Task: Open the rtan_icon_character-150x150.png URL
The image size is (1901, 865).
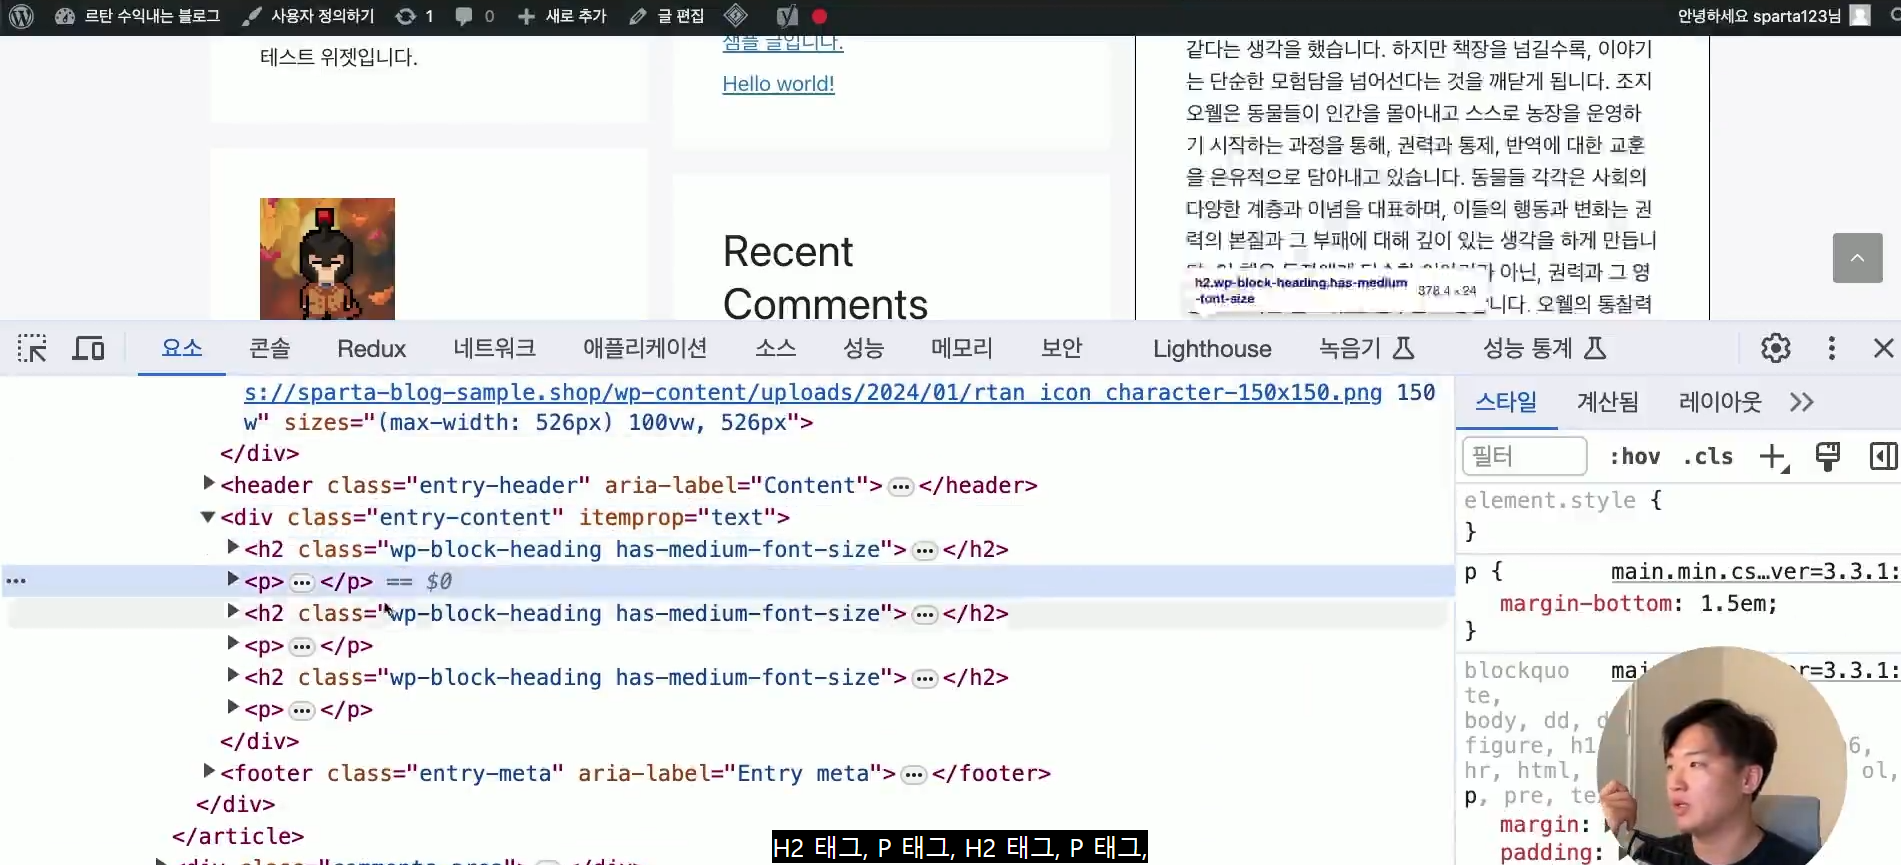Action: pos(813,392)
